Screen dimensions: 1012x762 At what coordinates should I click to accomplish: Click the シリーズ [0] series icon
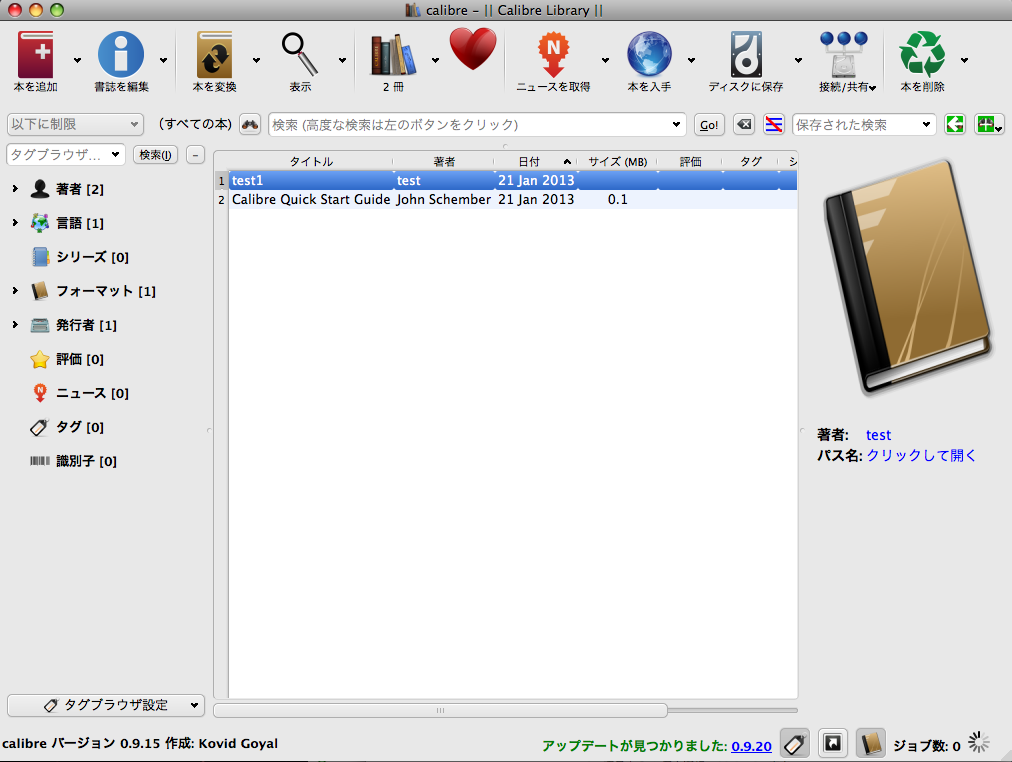click(x=41, y=257)
